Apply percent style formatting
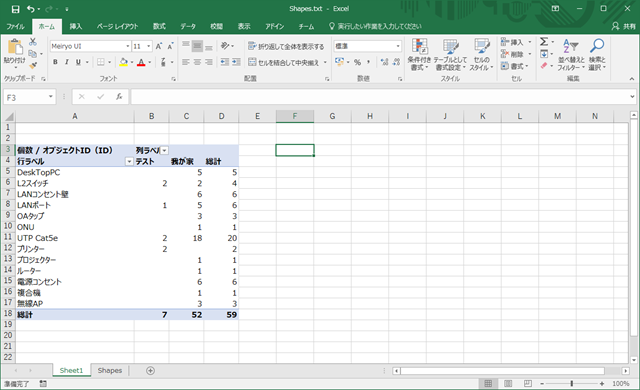The image size is (640, 390). pos(357,62)
